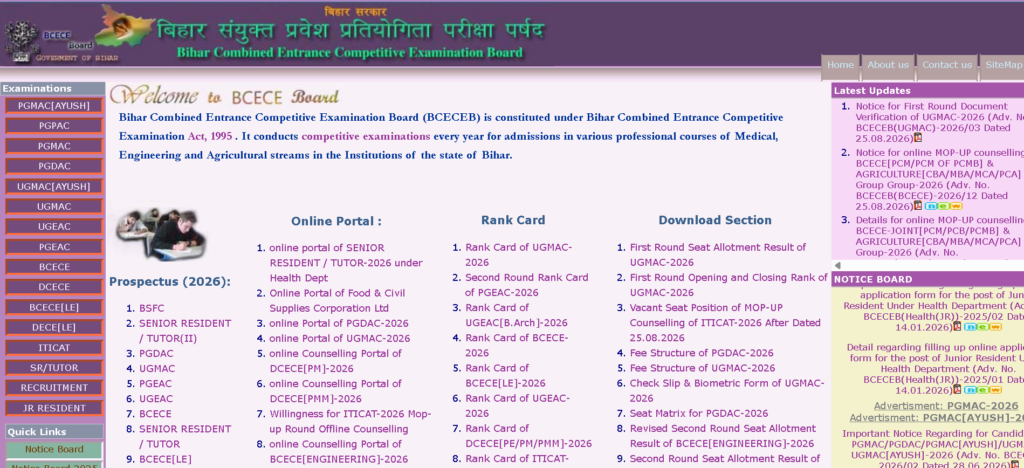Open UGMAC link in Prospectus list
The image size is (1024, 468).
(x=157, y=368)
